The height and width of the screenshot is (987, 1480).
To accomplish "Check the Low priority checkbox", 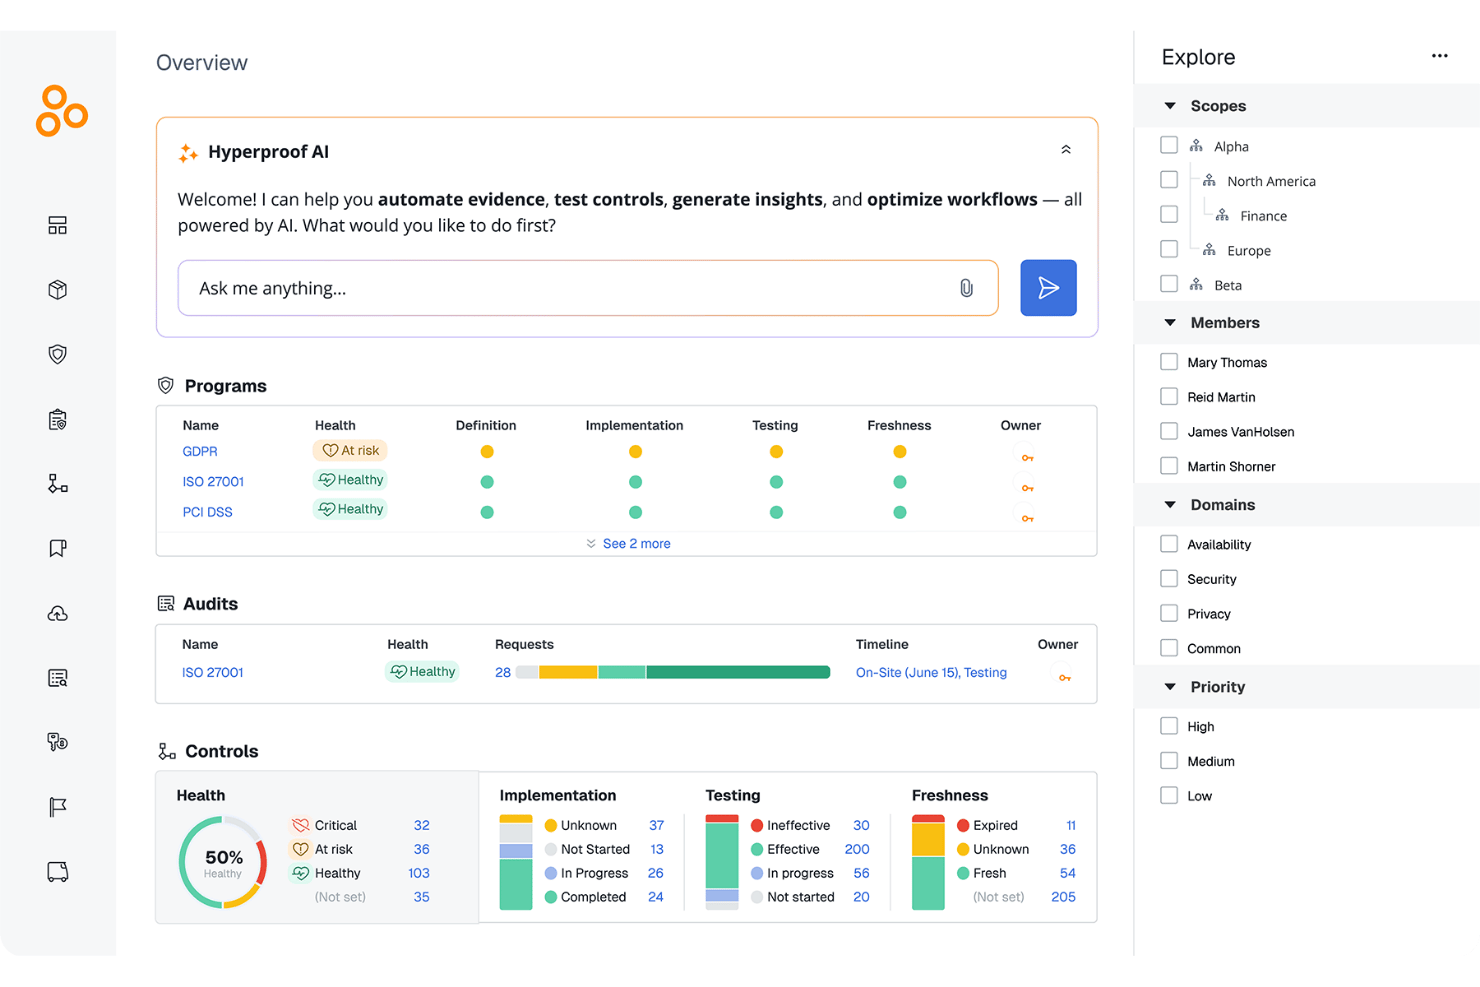I will pos(1169,795).
